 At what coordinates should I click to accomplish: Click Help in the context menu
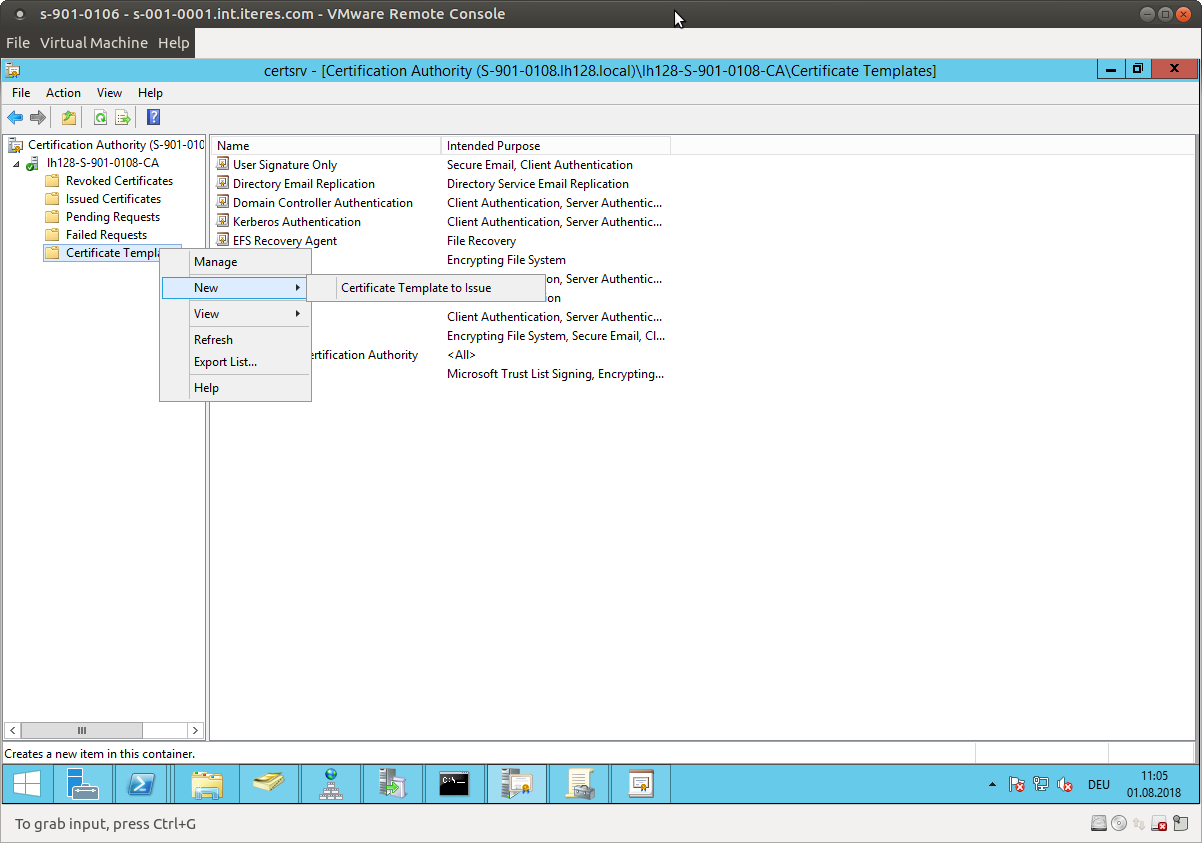(x=206, y=388)
